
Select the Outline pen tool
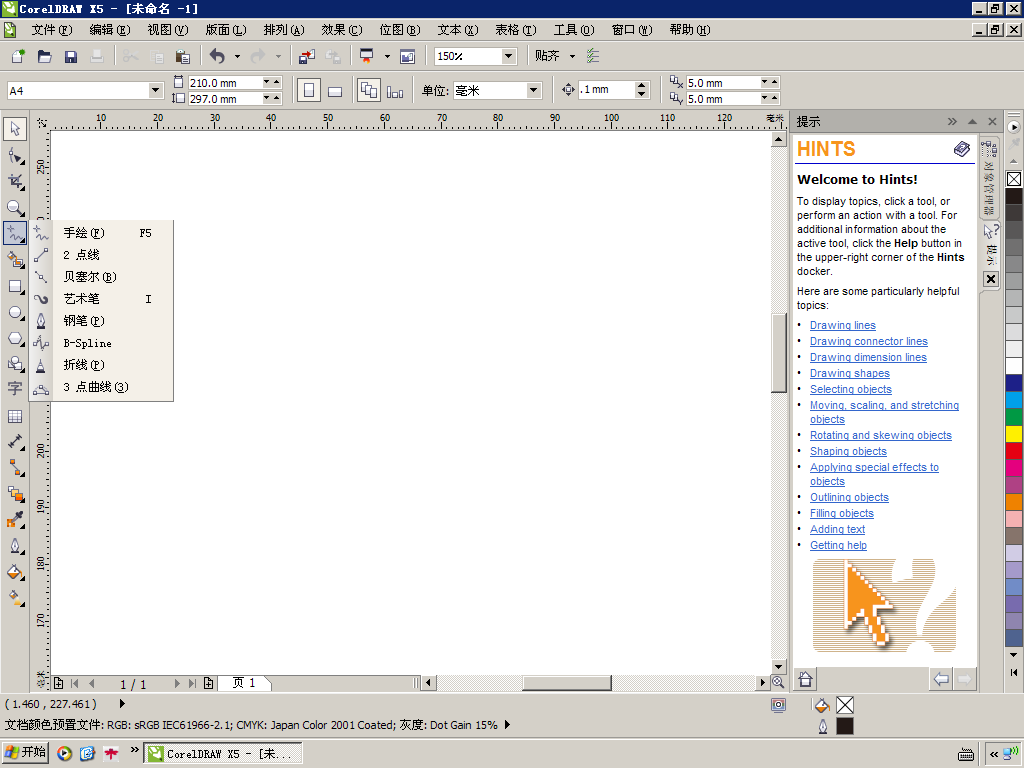pyautogui.click(x=15, y=546)
